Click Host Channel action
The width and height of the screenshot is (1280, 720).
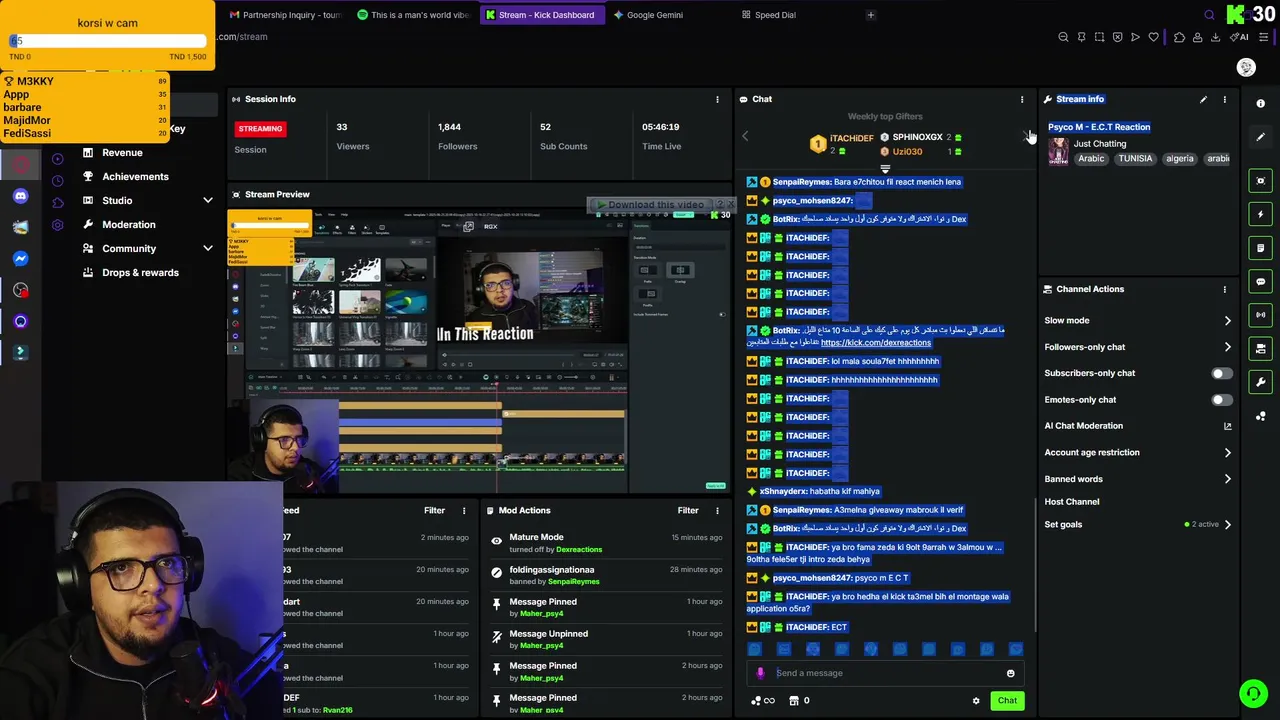(x=1072, y=502)
